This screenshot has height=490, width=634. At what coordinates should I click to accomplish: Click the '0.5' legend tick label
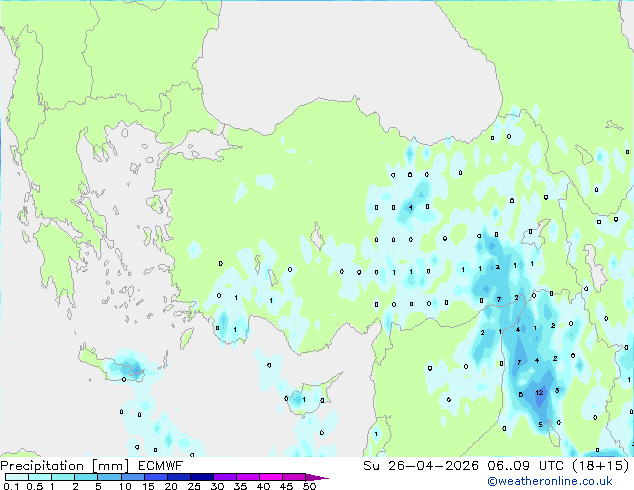tap(35, 486)
